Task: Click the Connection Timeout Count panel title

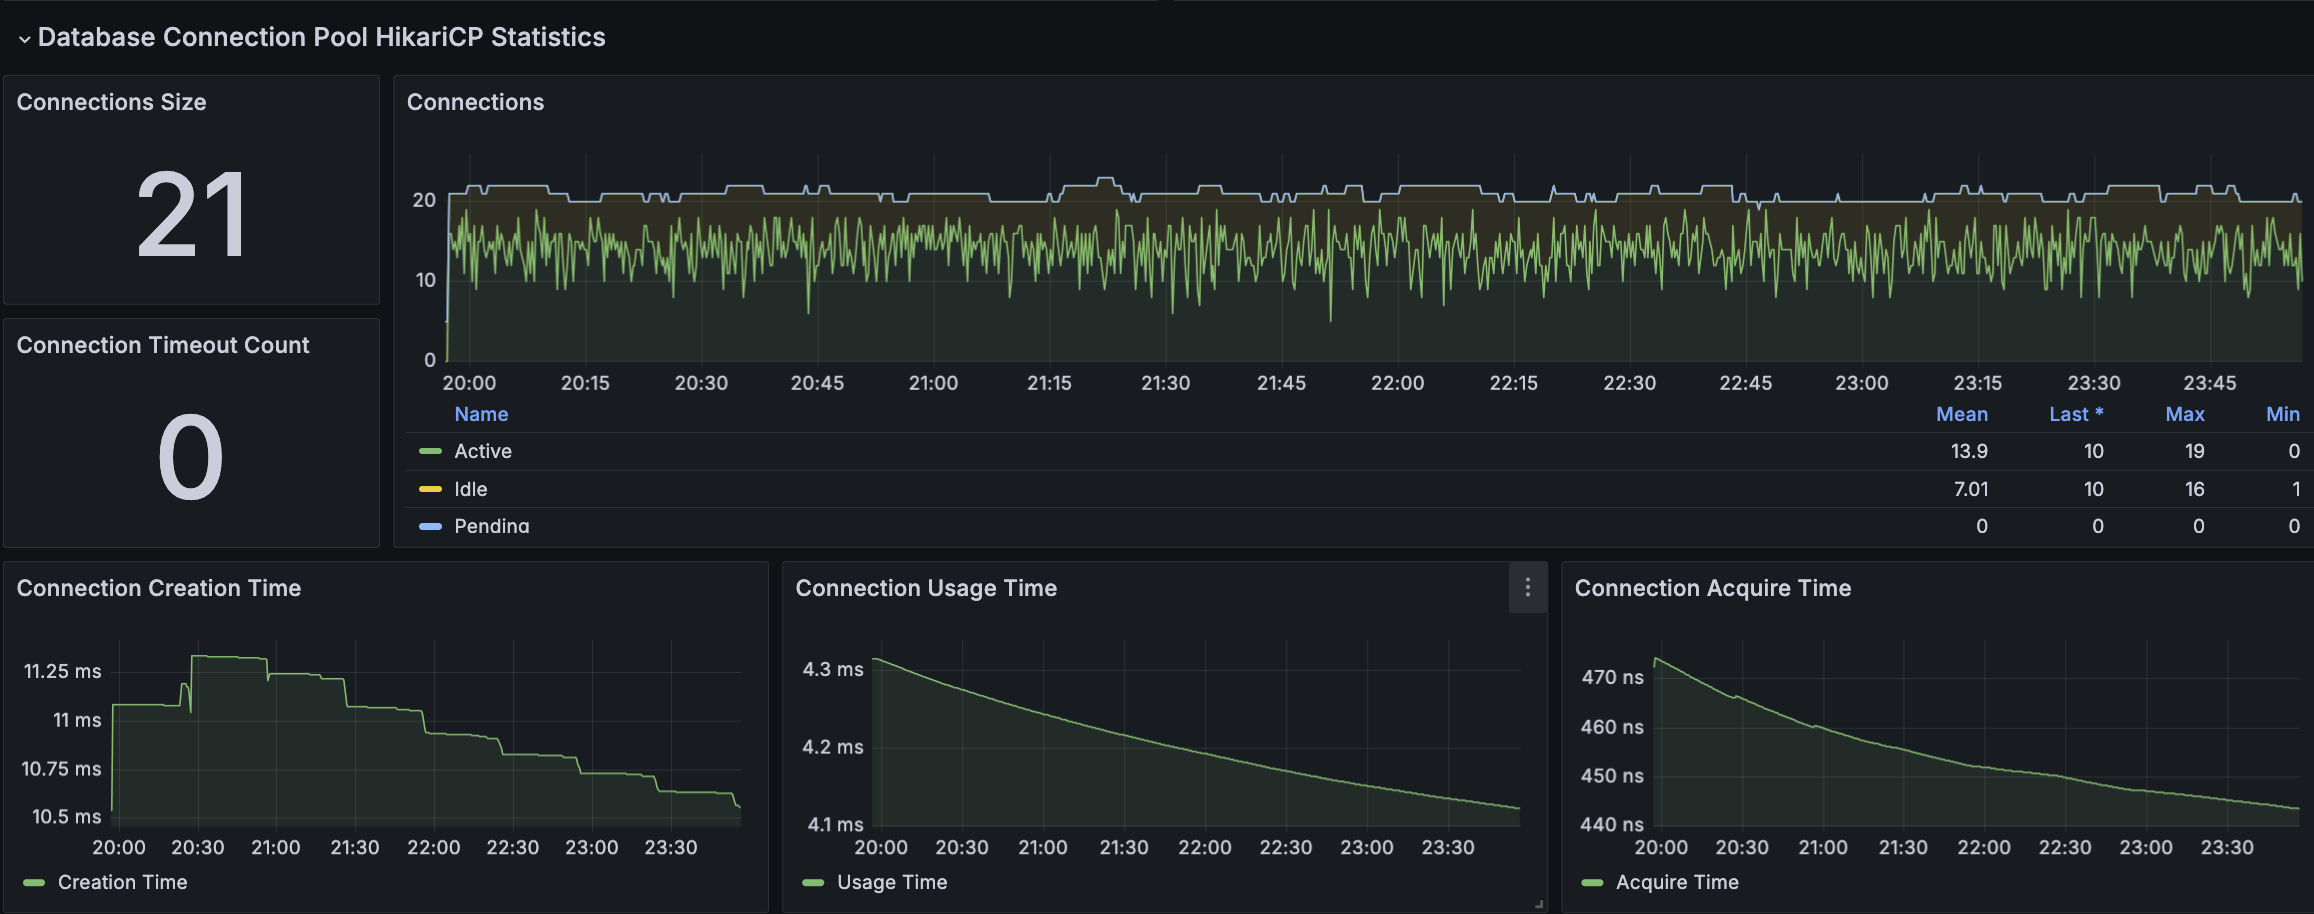Action: (163, 345)
